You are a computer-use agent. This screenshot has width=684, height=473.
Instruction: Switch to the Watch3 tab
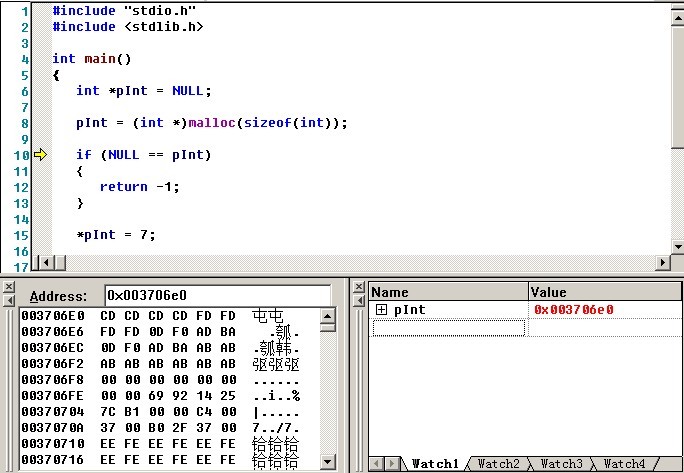tap(562, 464)
